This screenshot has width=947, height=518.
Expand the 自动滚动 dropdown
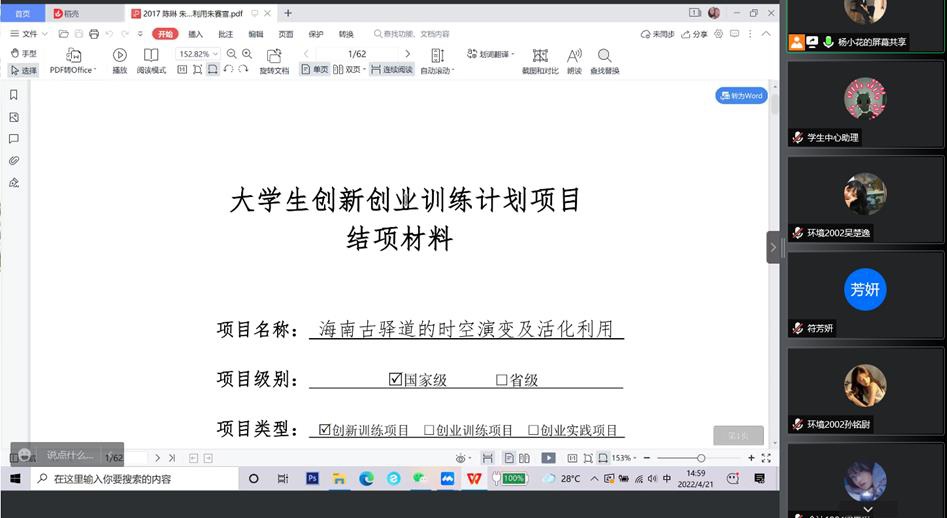pos(452,70)
